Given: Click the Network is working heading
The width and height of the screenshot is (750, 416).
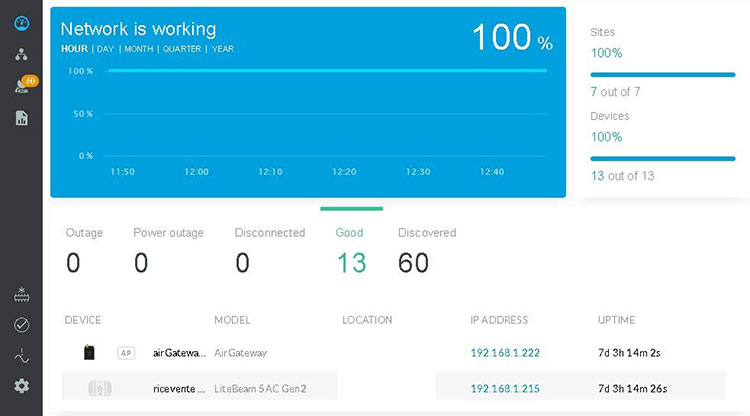Looking at the screenshot, I should coord(138,29).
